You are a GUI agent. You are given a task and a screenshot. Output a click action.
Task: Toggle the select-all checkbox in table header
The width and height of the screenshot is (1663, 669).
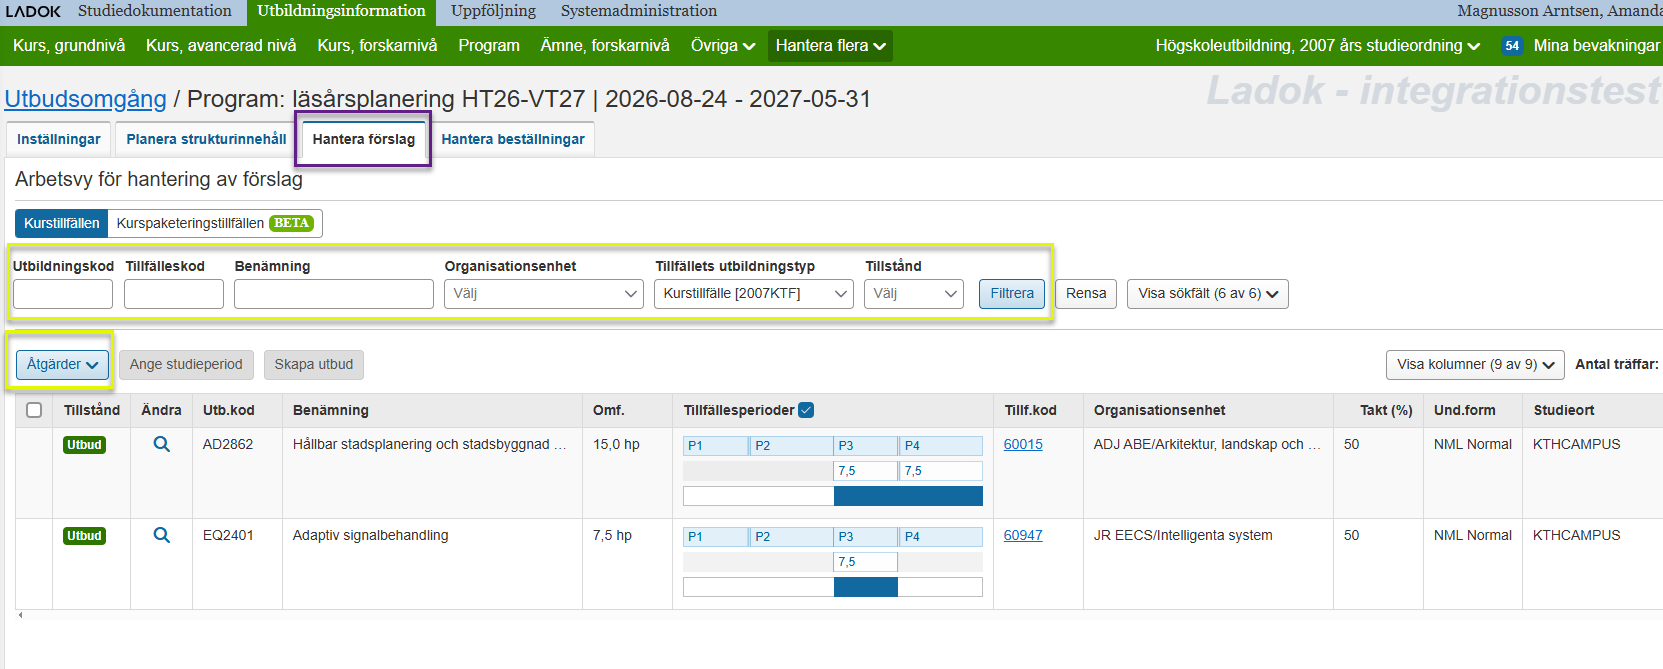tap(34, 410)
